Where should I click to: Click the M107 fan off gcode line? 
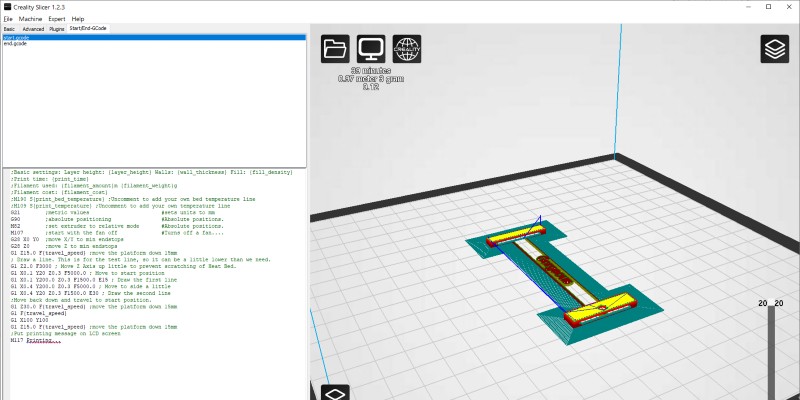(x=117, y=233)
